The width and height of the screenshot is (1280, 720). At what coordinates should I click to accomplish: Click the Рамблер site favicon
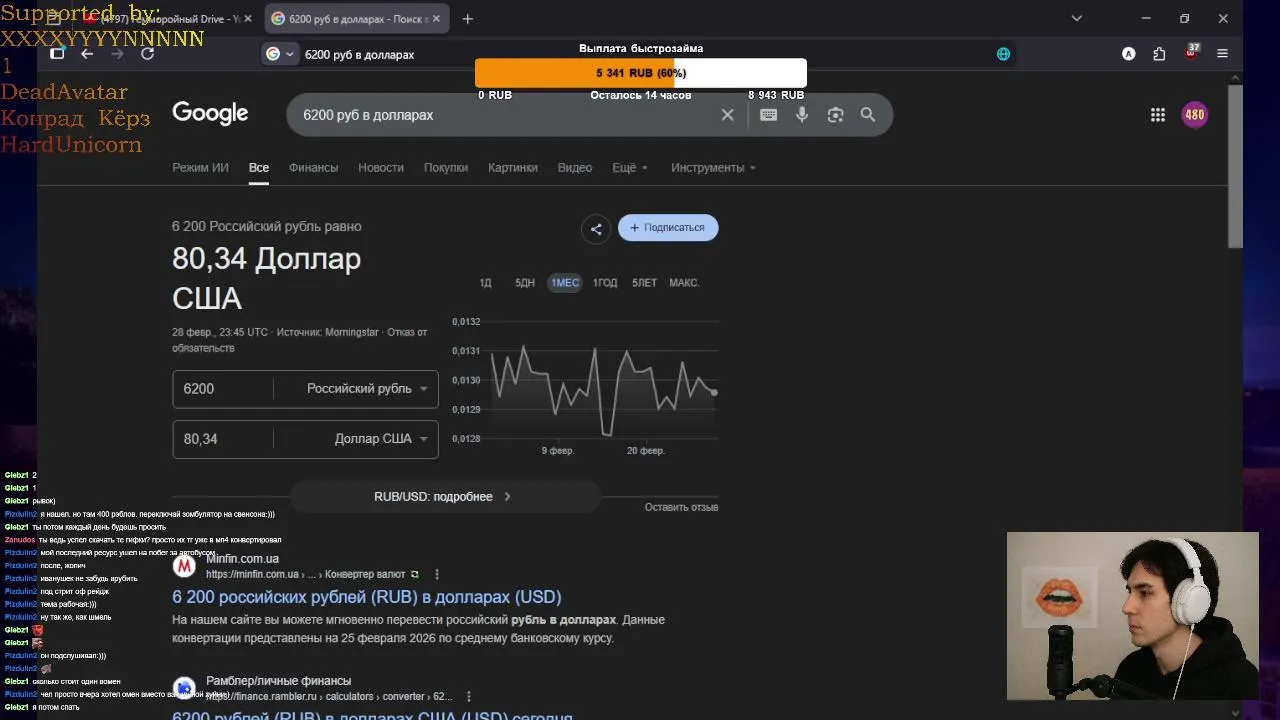184,688
